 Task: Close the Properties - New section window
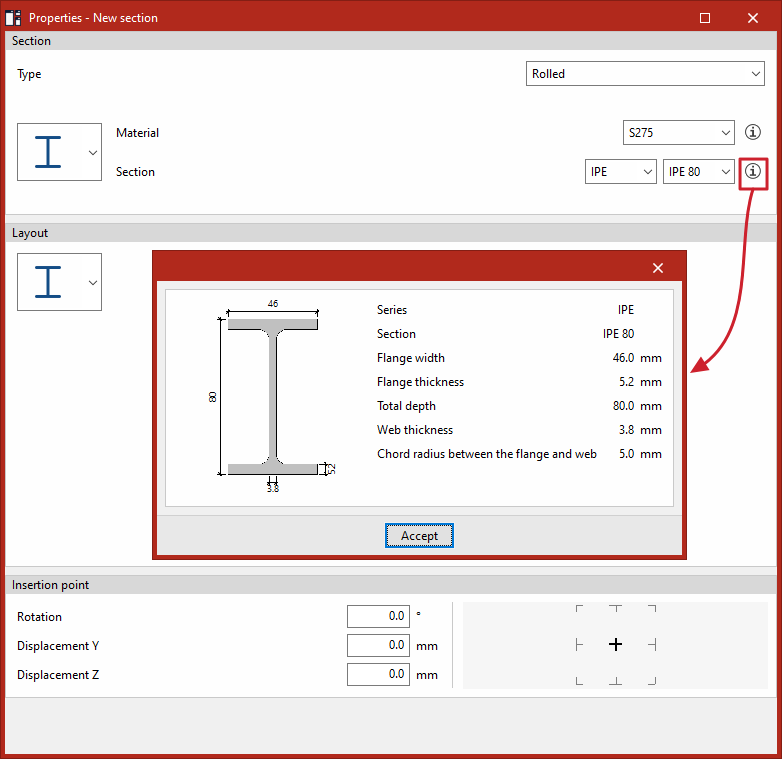click(753, 18)
